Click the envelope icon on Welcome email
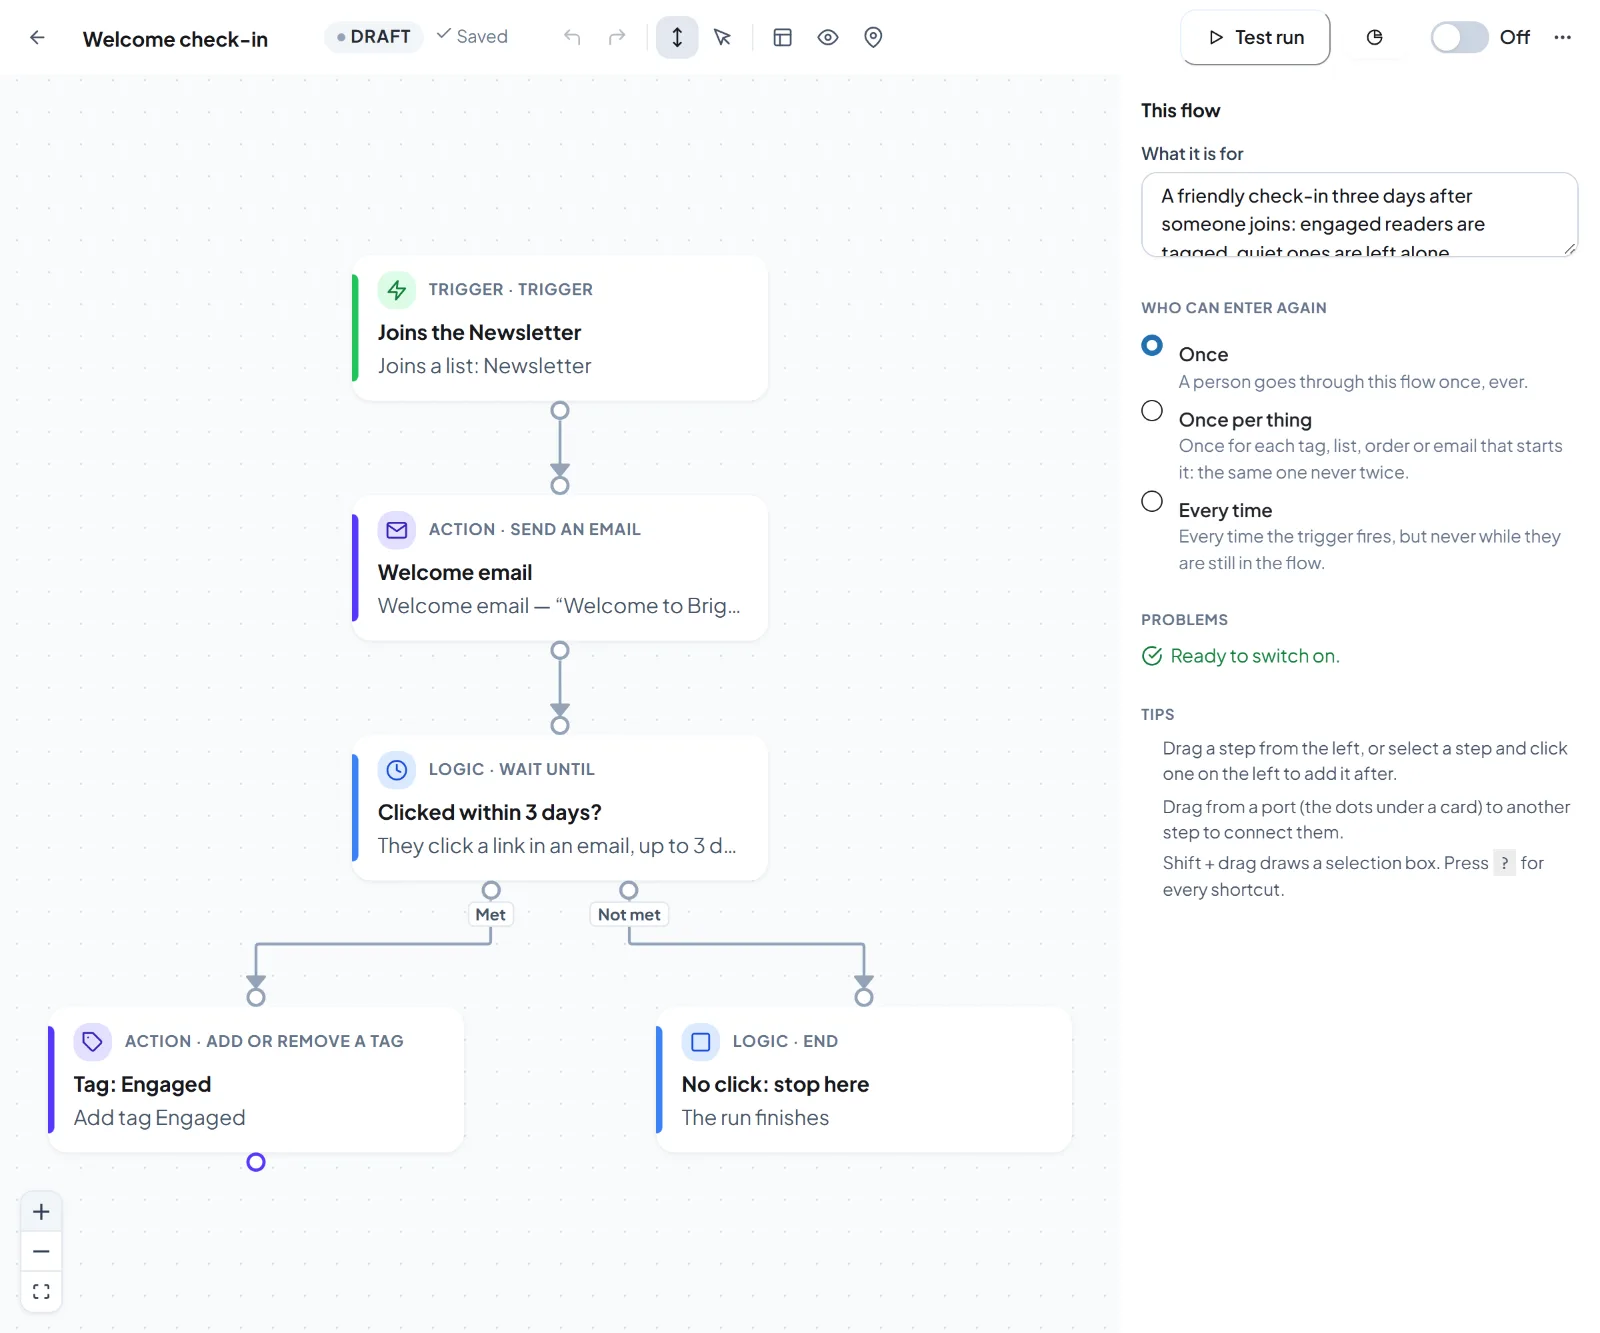1600x1333 pixels. click(x=397, y=530)
